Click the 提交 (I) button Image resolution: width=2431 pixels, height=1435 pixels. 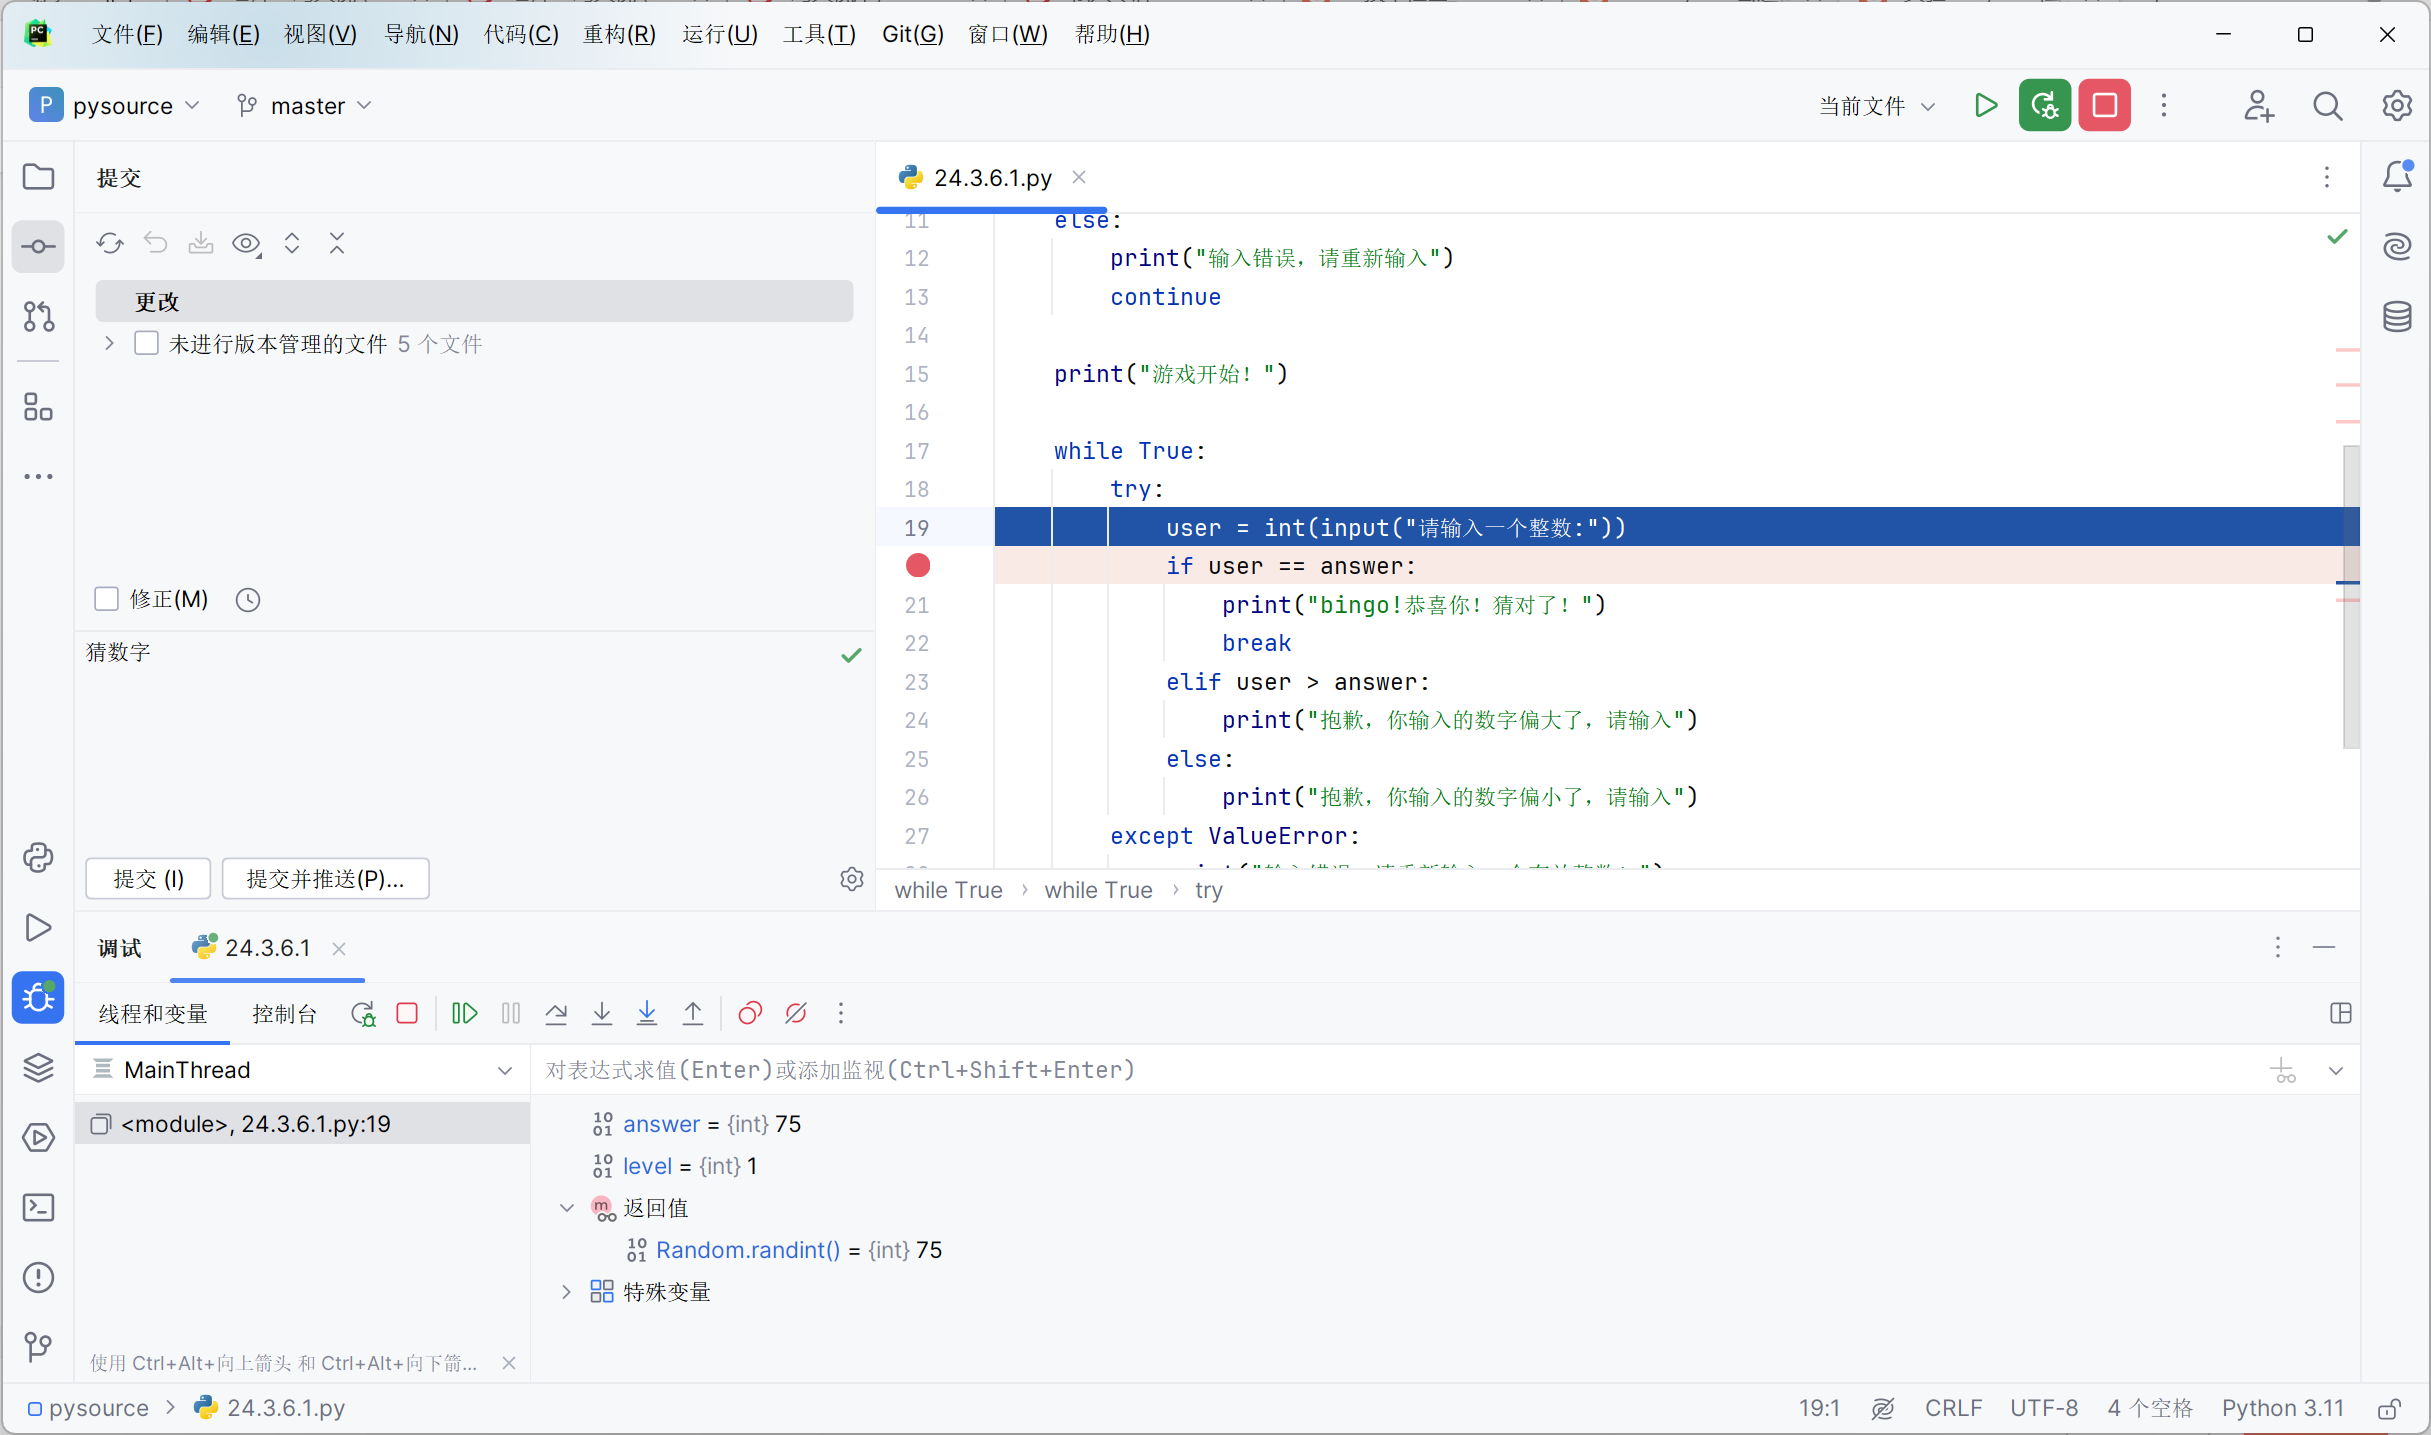point(148,878)
